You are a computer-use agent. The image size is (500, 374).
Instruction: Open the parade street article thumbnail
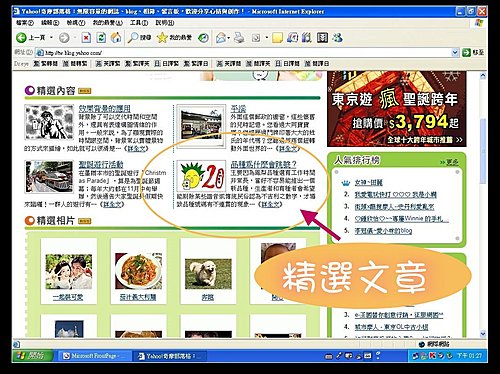click(49, 177)
